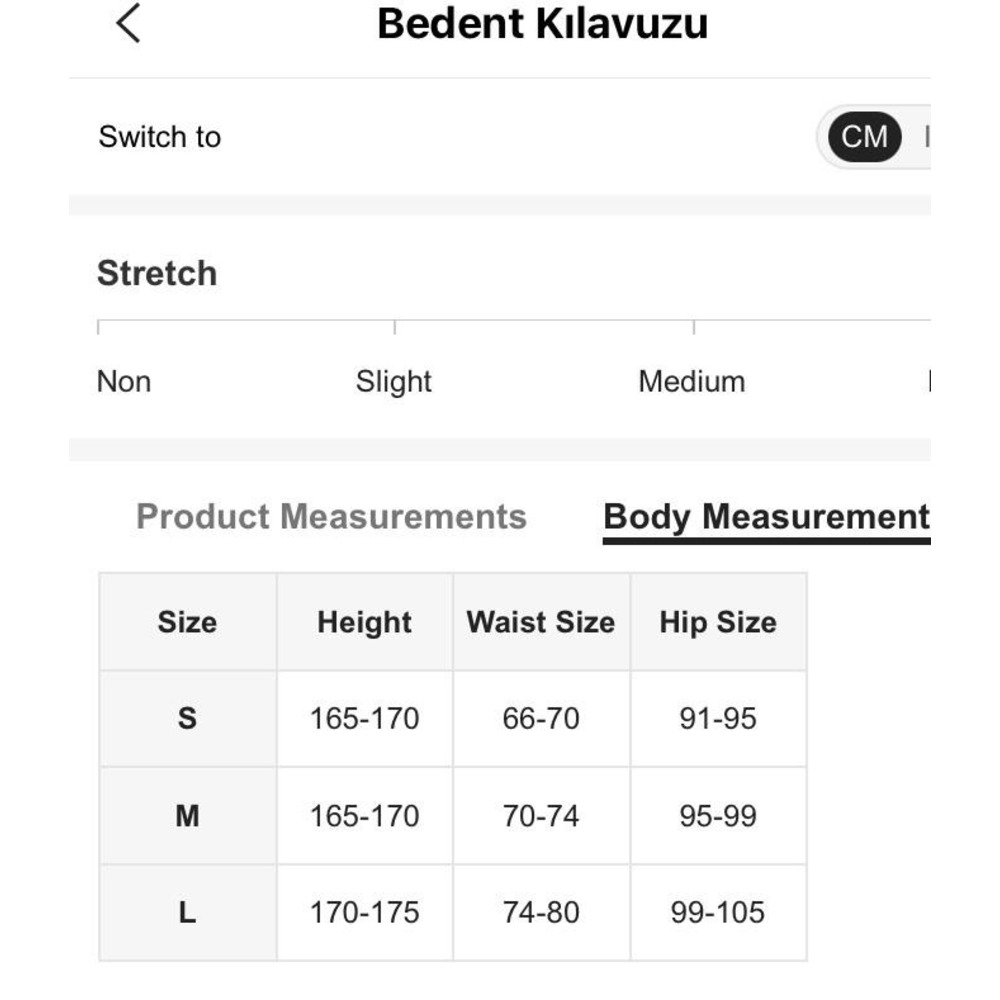This screenshot has width=1000, height=1000.
Task: Select the Waist Size column header
Action: click(x=540, y=622)
